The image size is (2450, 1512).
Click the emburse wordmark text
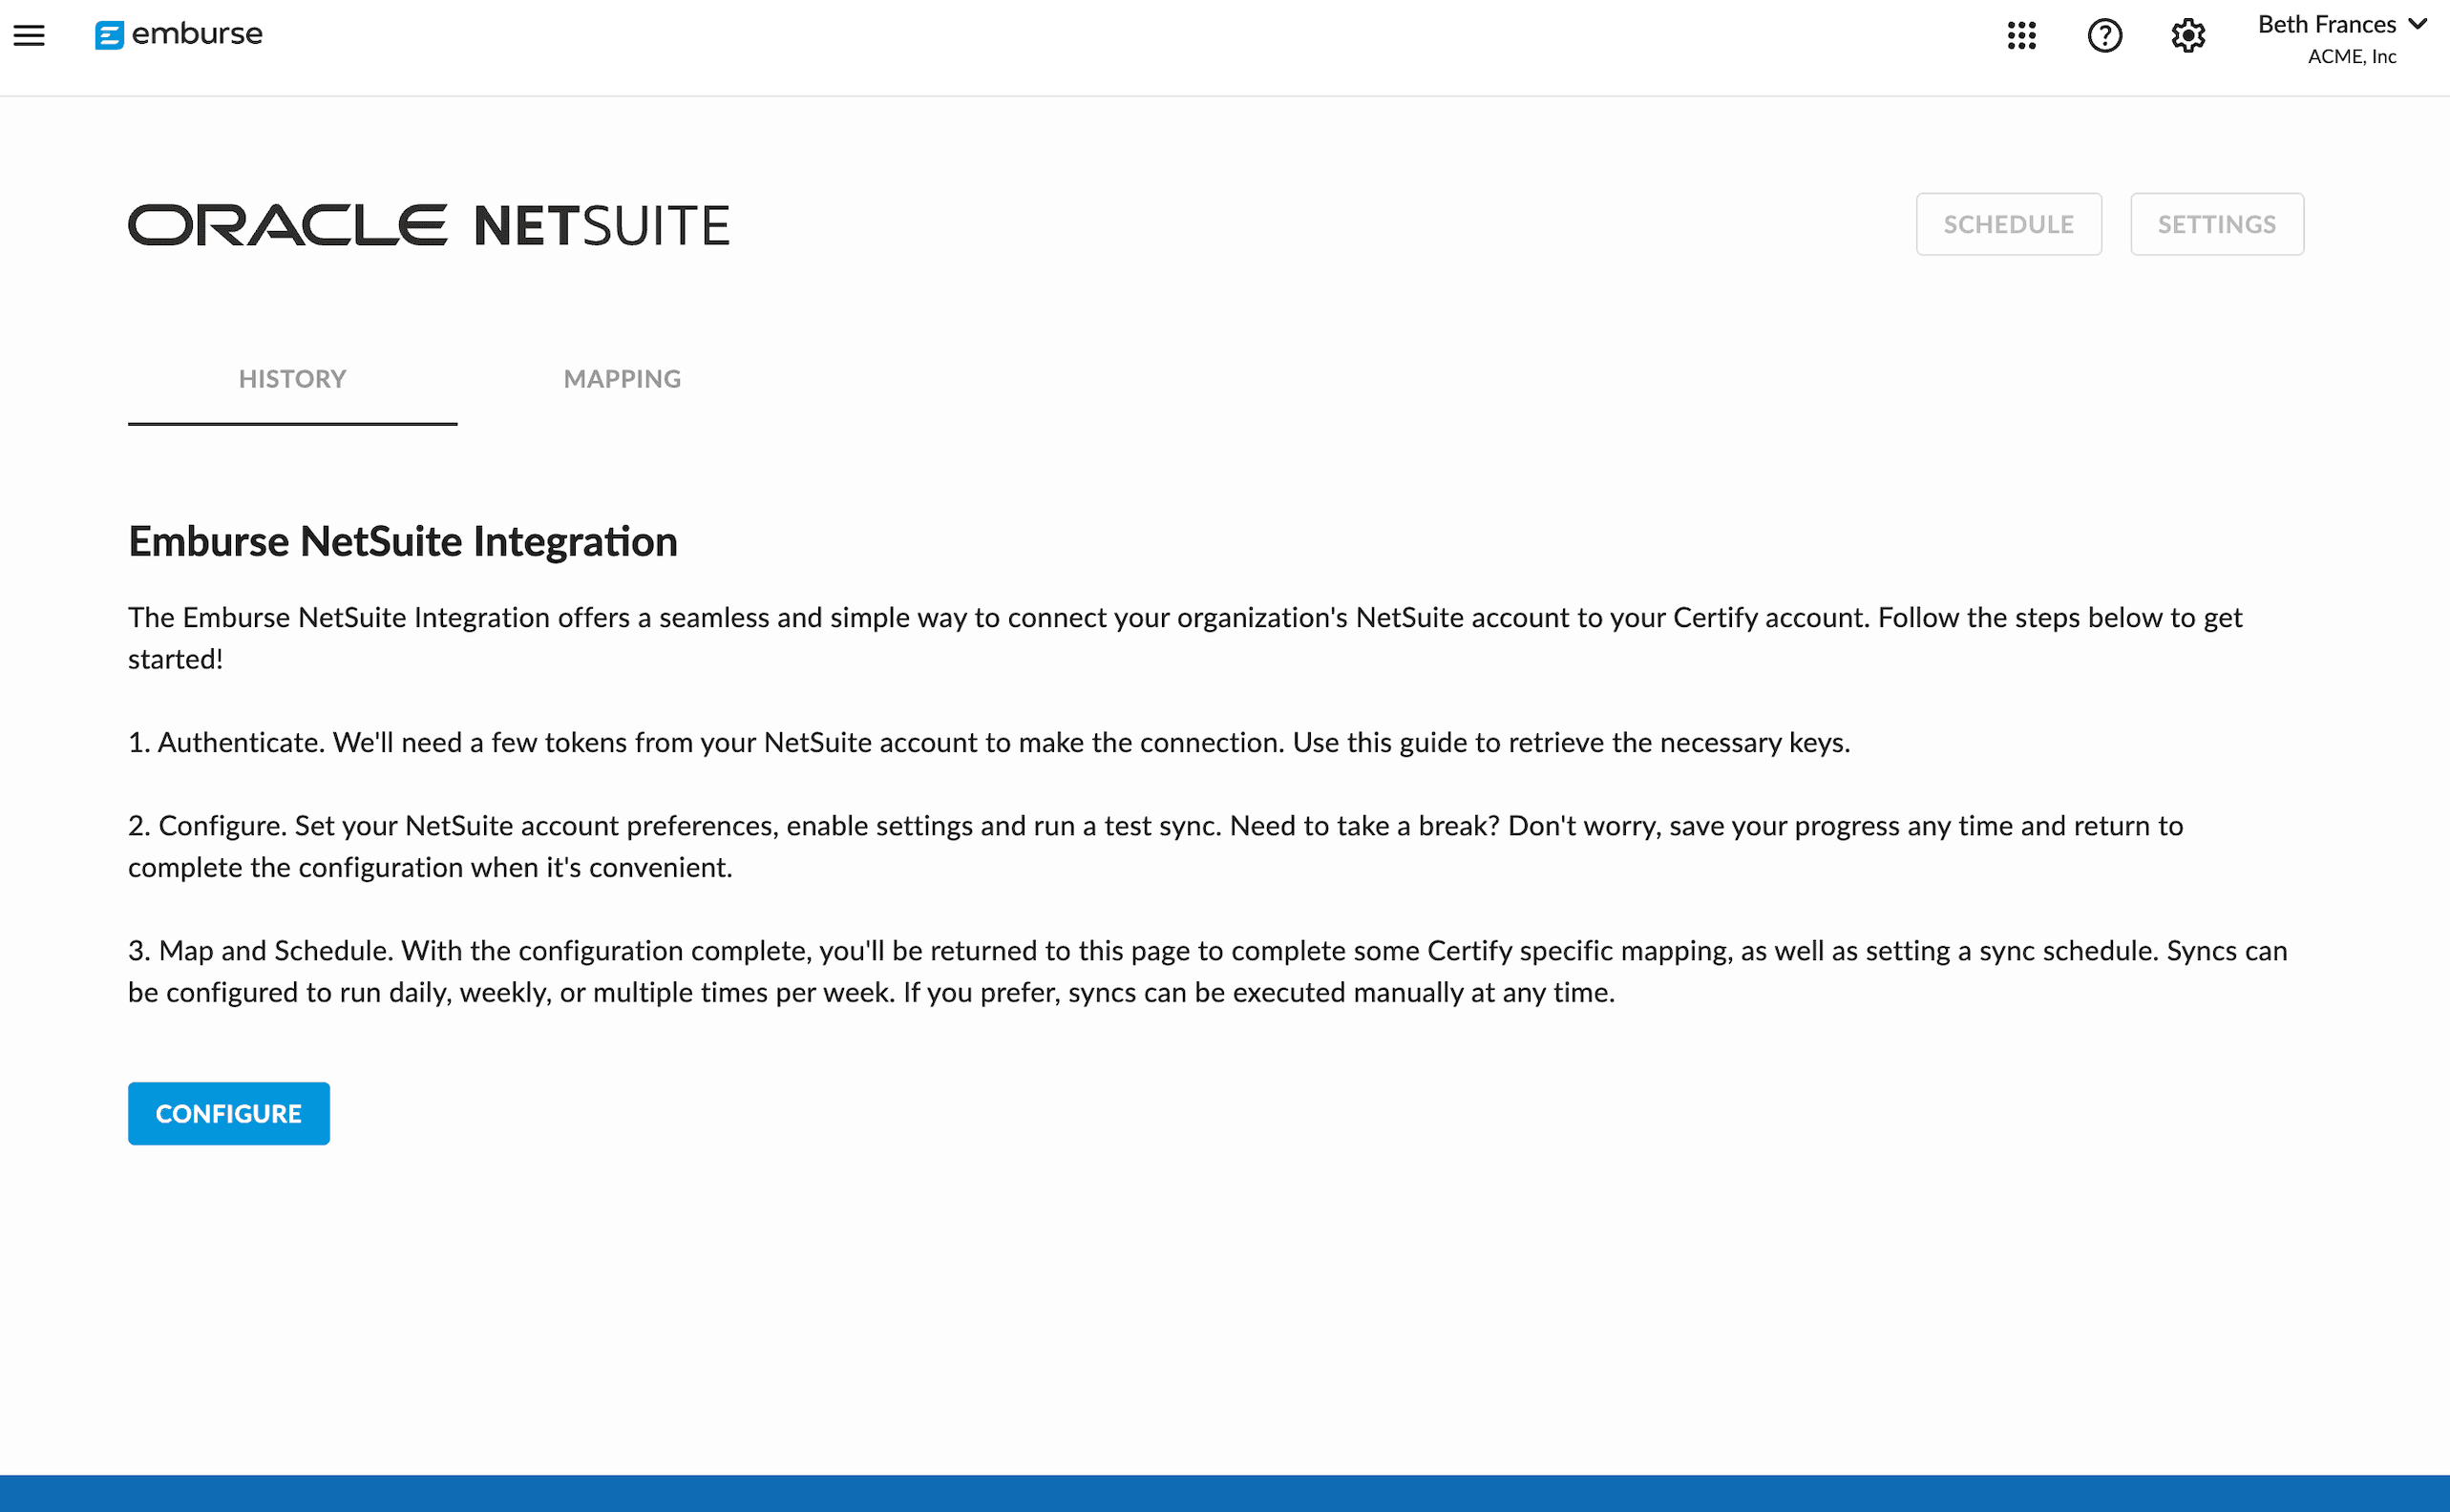197,34
